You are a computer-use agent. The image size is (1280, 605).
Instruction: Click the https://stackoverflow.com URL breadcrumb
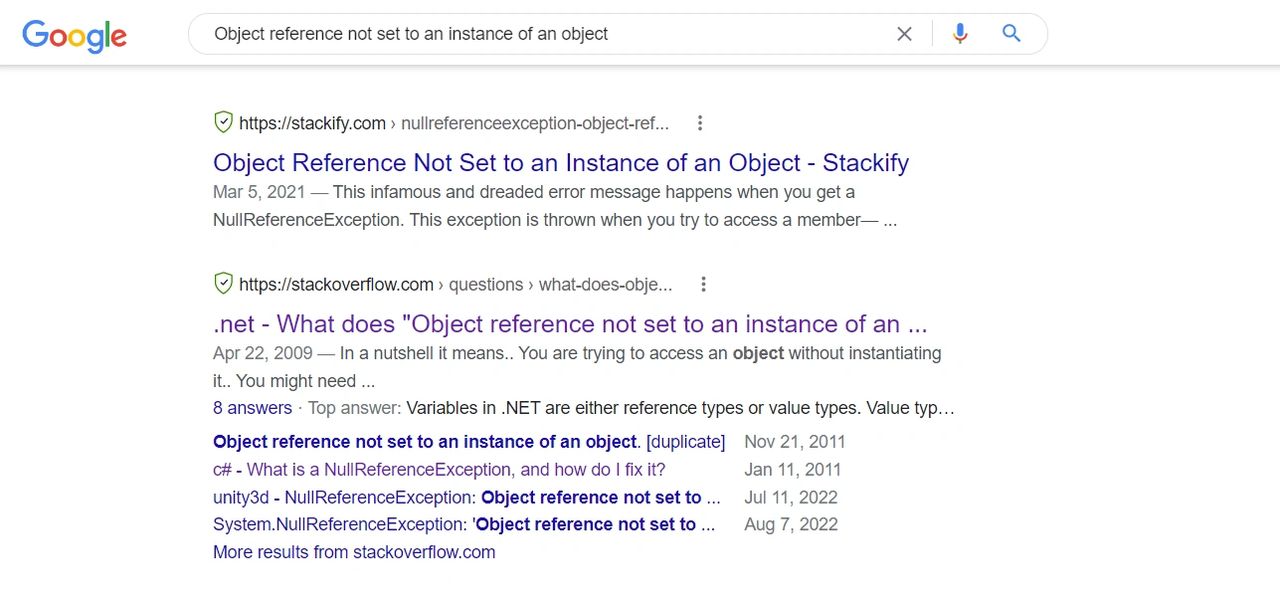[x=336, y=284]
